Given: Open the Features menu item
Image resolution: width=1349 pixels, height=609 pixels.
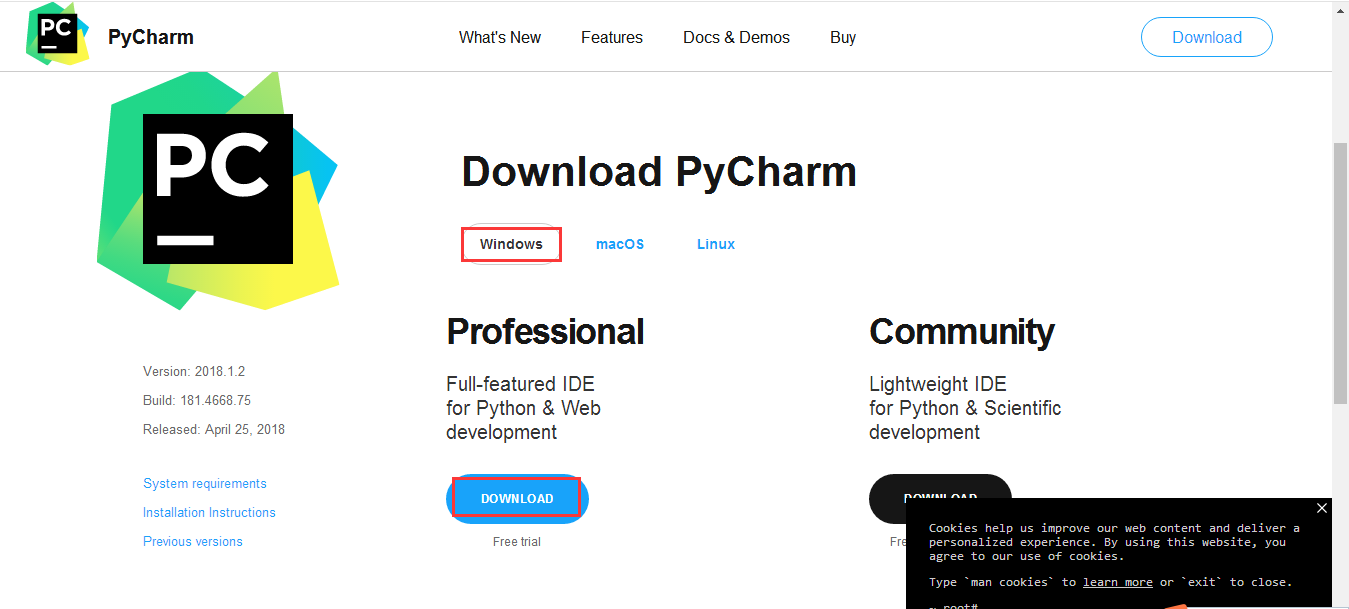Looking at the screenshot, I should tap(612, 37).
